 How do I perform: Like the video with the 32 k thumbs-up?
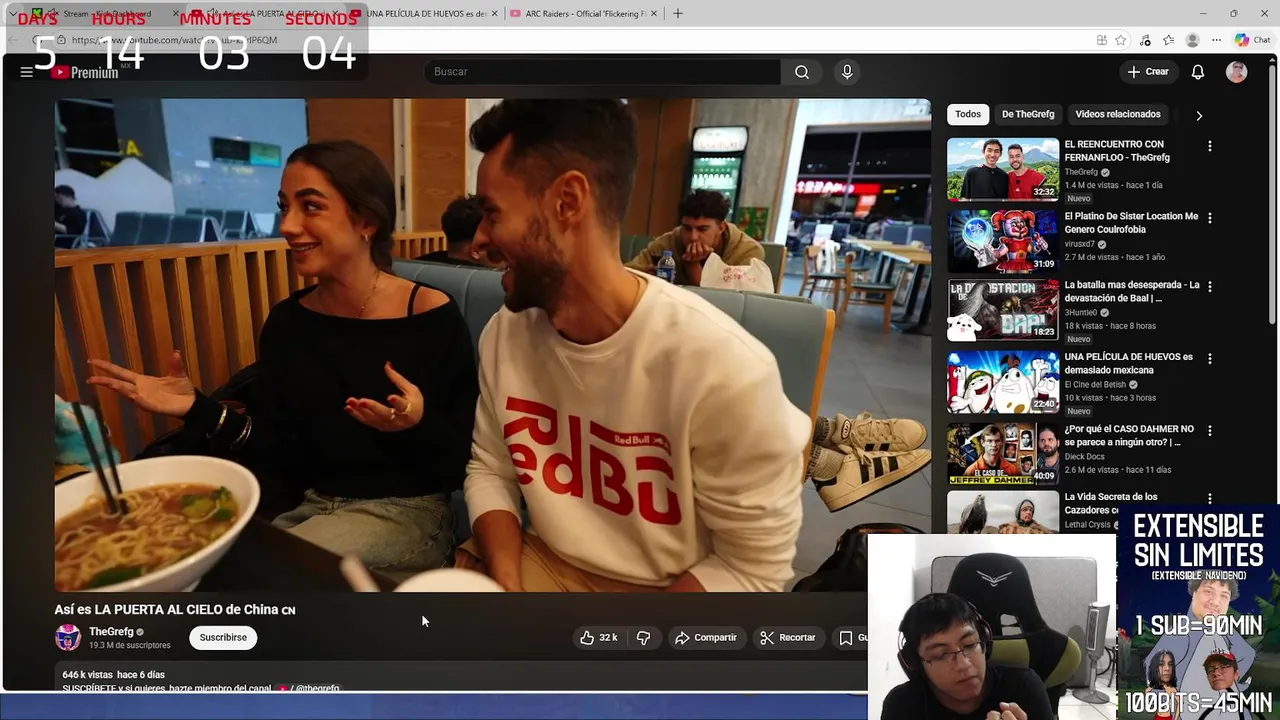[598, 637]
